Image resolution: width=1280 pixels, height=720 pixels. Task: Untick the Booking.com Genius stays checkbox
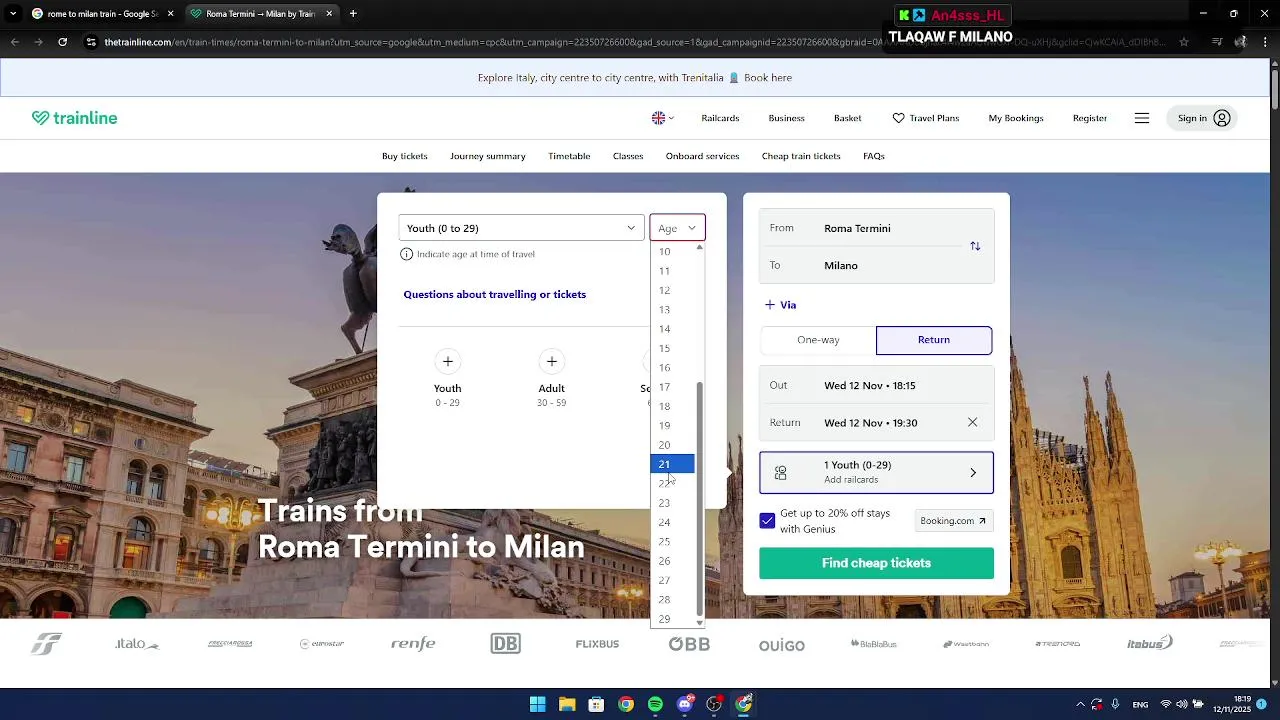coord(767,521)
